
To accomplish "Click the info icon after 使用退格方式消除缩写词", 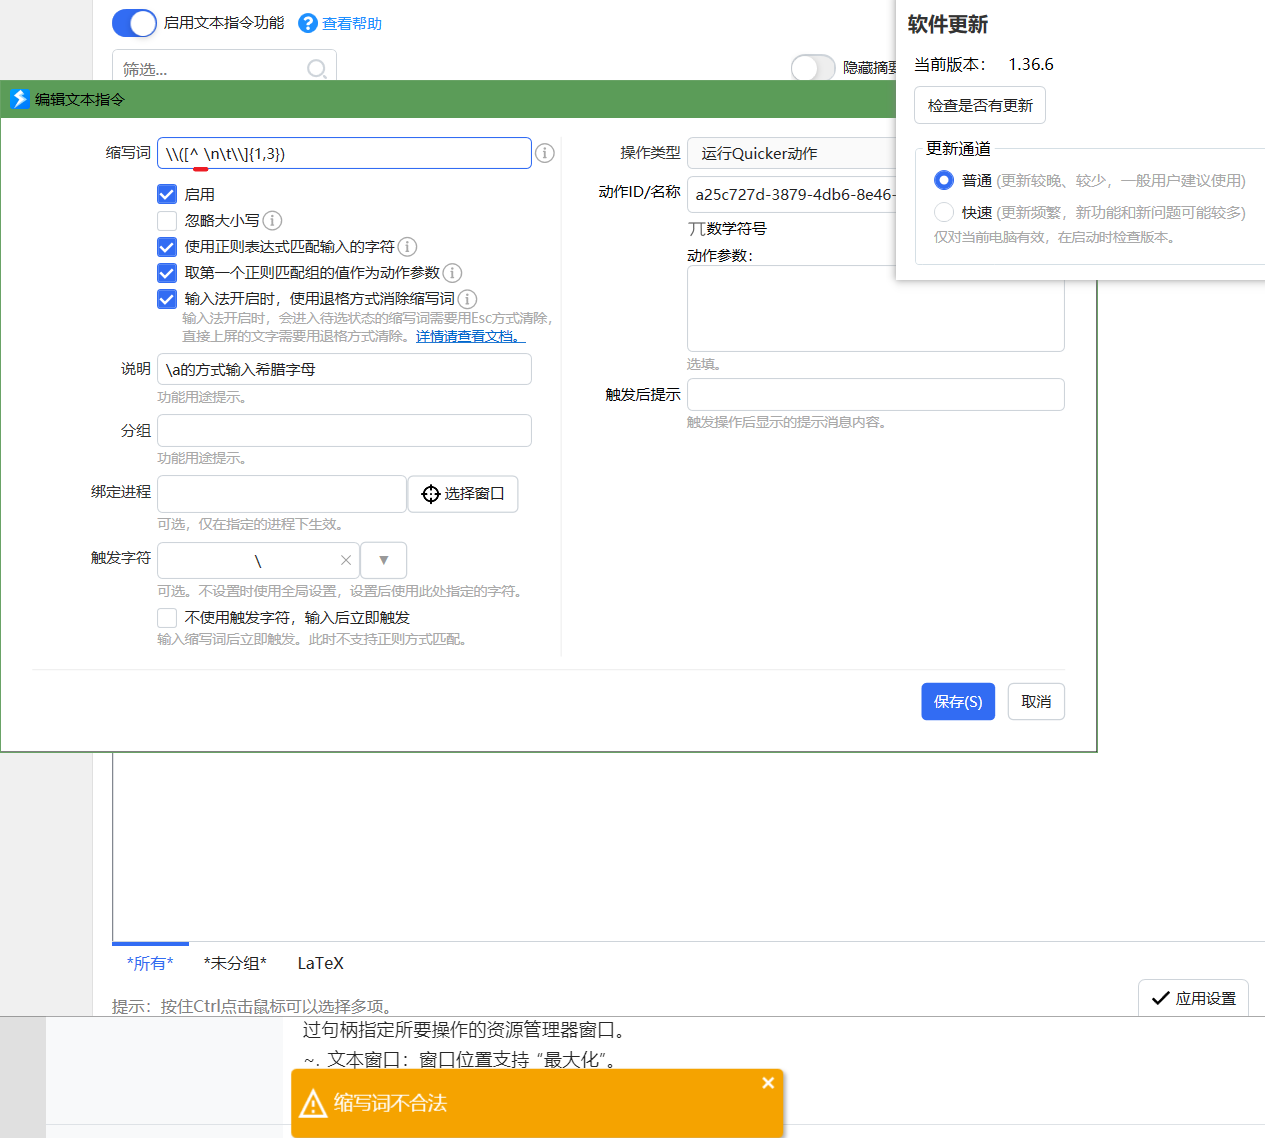I will coord(467,298).
